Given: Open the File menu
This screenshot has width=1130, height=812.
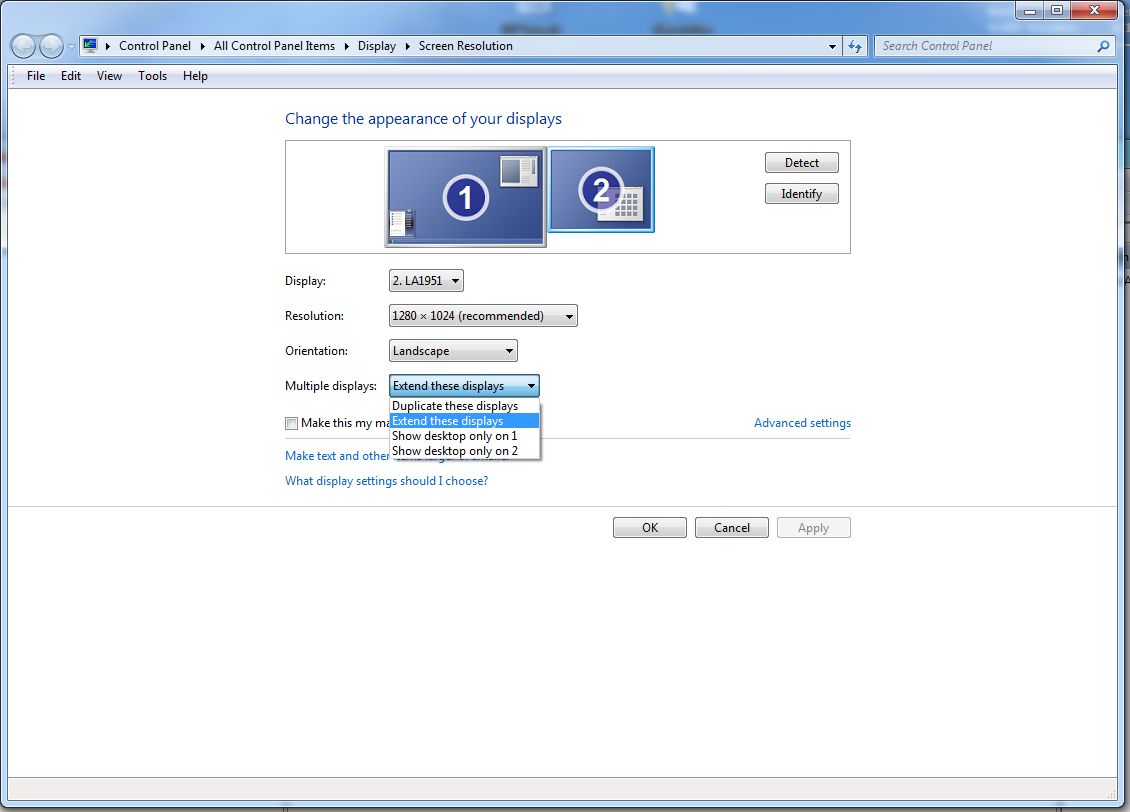Looking at the screenshot, I should pyautogui.click(x=36, y=76).
